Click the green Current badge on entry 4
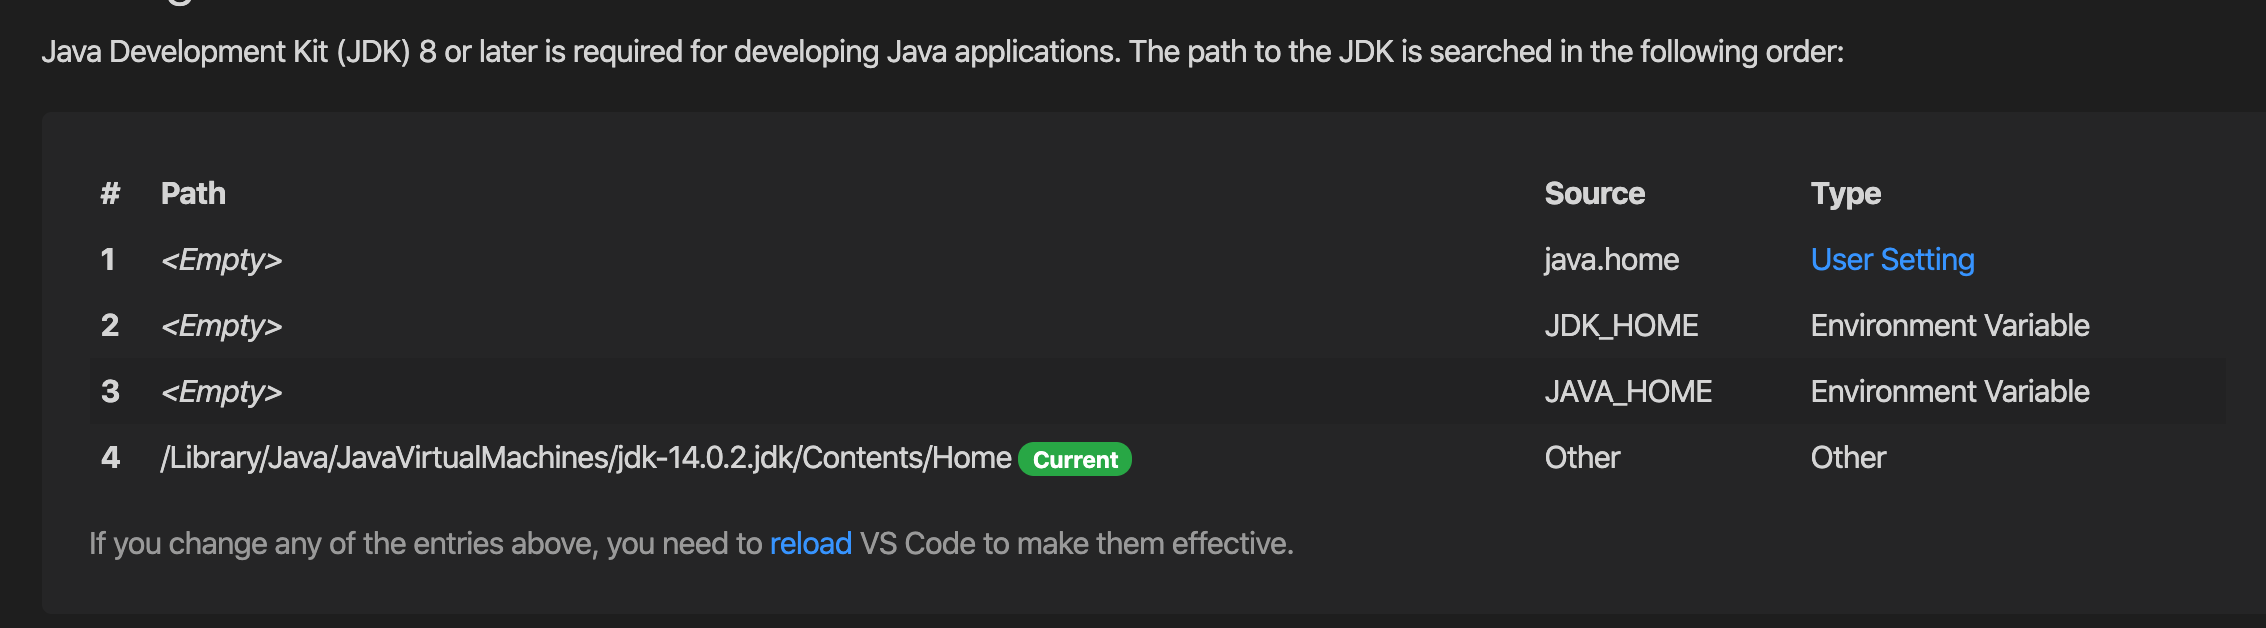Image resolution: width=2266 pixels, height=628 pixels. pyautogui.click(x=1075, y=459)
